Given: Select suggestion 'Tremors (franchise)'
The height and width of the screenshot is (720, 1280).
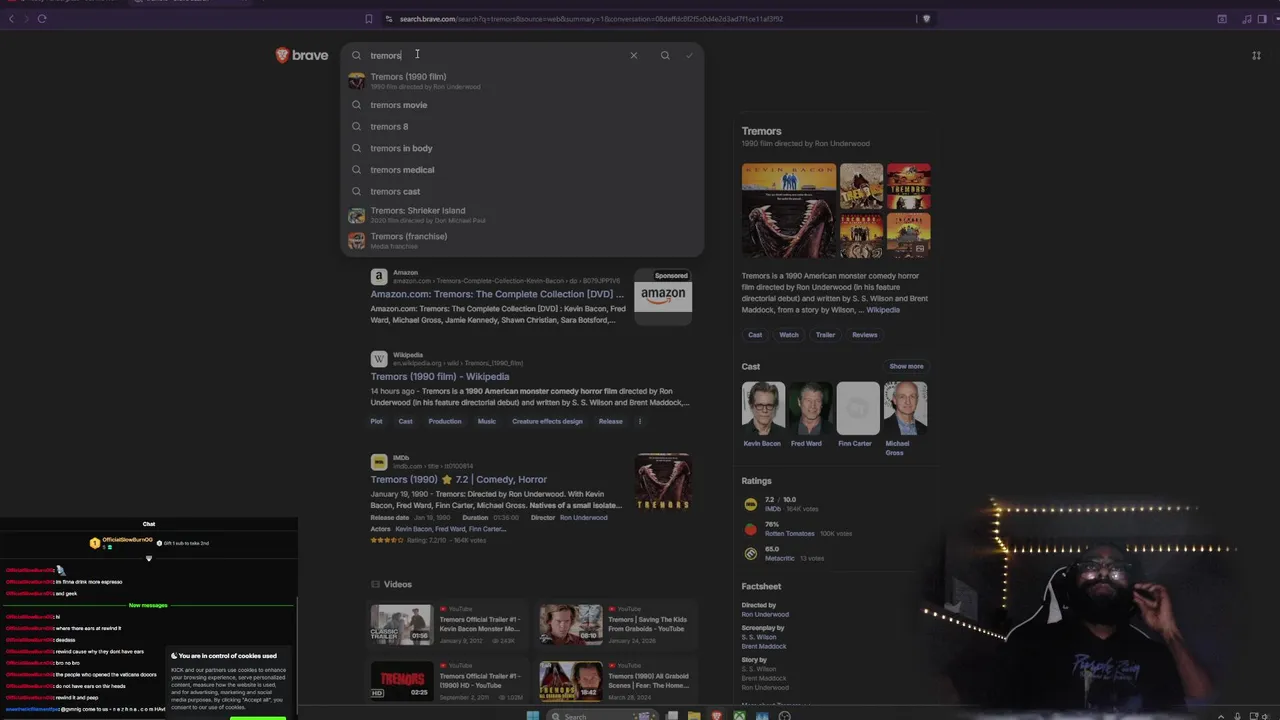Looking at the screenshot, I should (522, 240).
